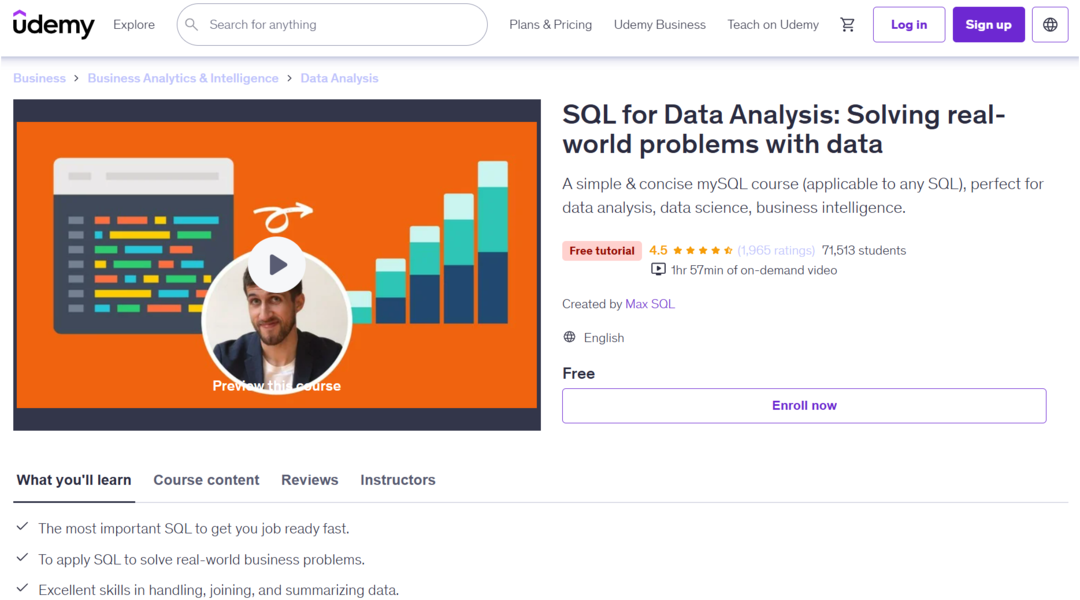Go to Business Analytics & Intelligence breadcrumb
The height and width of the screenshot is (600, 1080).
(x=183, y=78)
